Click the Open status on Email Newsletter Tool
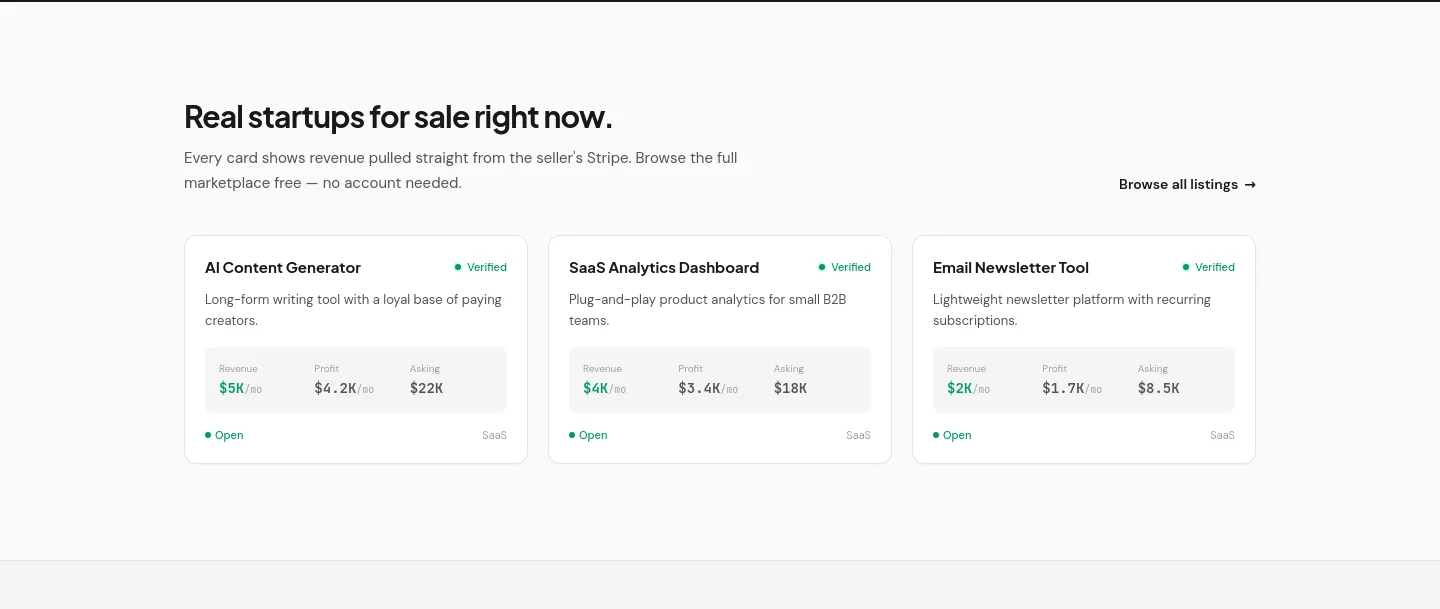The width and height of the screenshot is (1440, 609). (x=952, y=435)
